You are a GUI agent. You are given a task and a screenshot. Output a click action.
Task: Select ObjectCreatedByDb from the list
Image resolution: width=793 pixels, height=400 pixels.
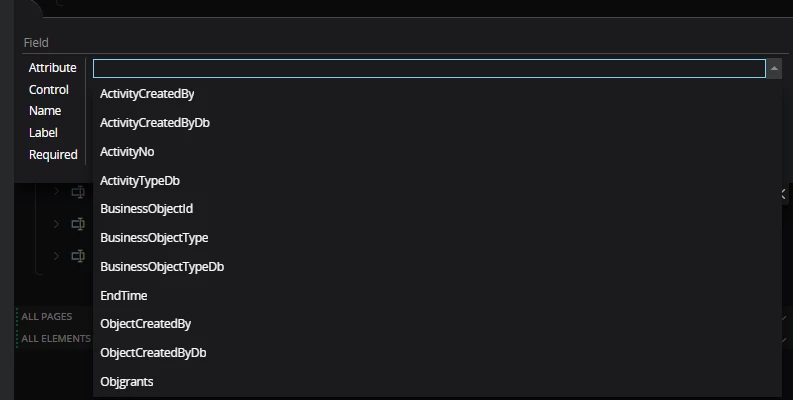[x=153, y=353]
